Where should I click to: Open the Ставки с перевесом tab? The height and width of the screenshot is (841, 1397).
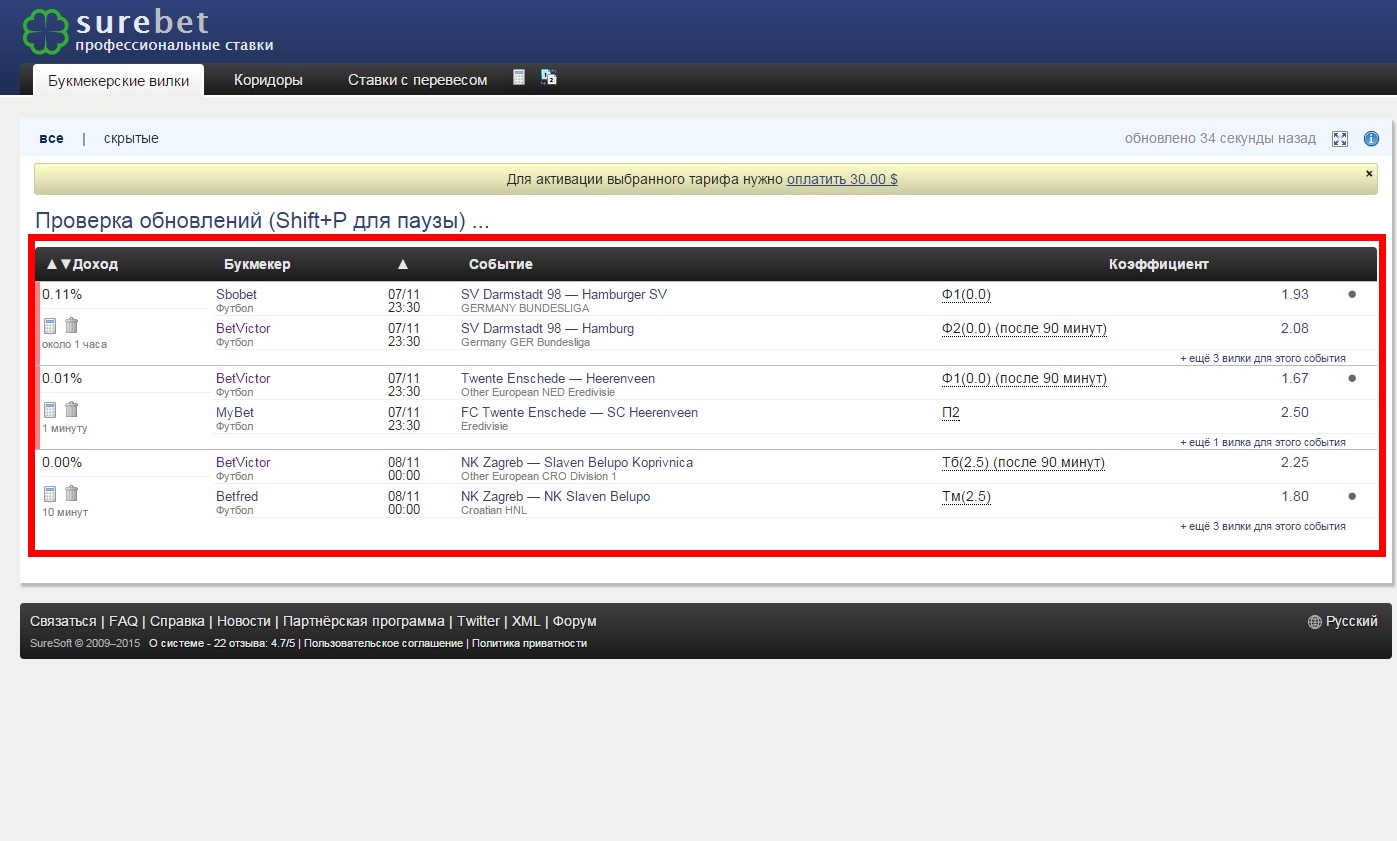(x=417, y=80)
